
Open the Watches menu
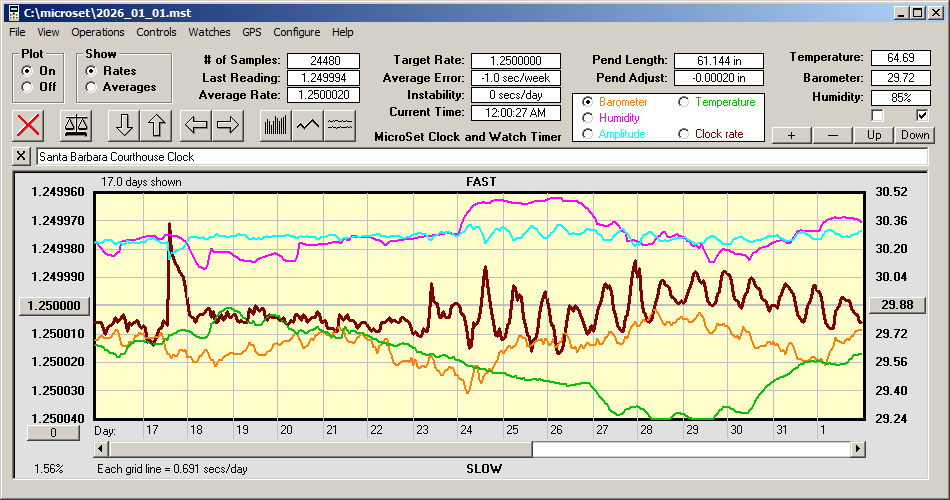pos(209,32)
